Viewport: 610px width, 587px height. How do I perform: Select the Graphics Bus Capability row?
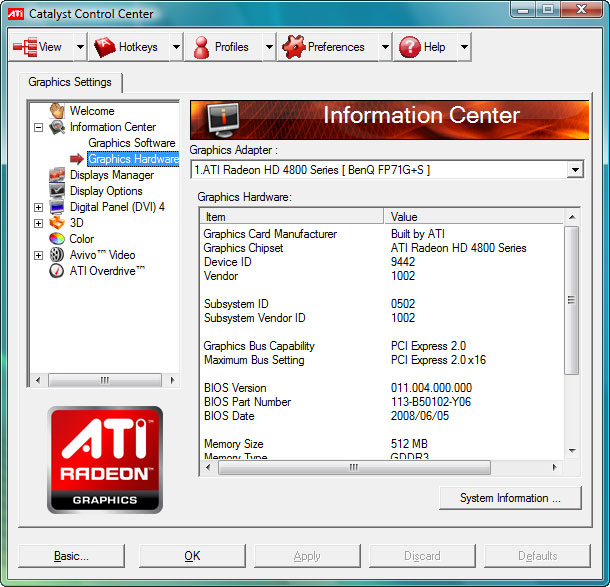click(x=382, y=346)
